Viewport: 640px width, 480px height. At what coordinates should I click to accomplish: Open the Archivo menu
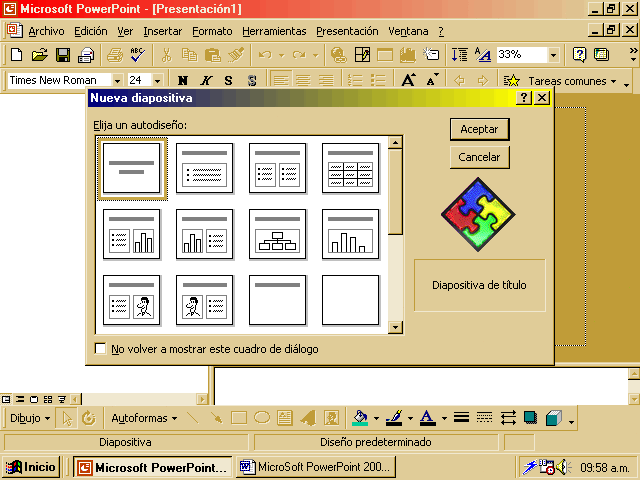(x=47, y=31)
